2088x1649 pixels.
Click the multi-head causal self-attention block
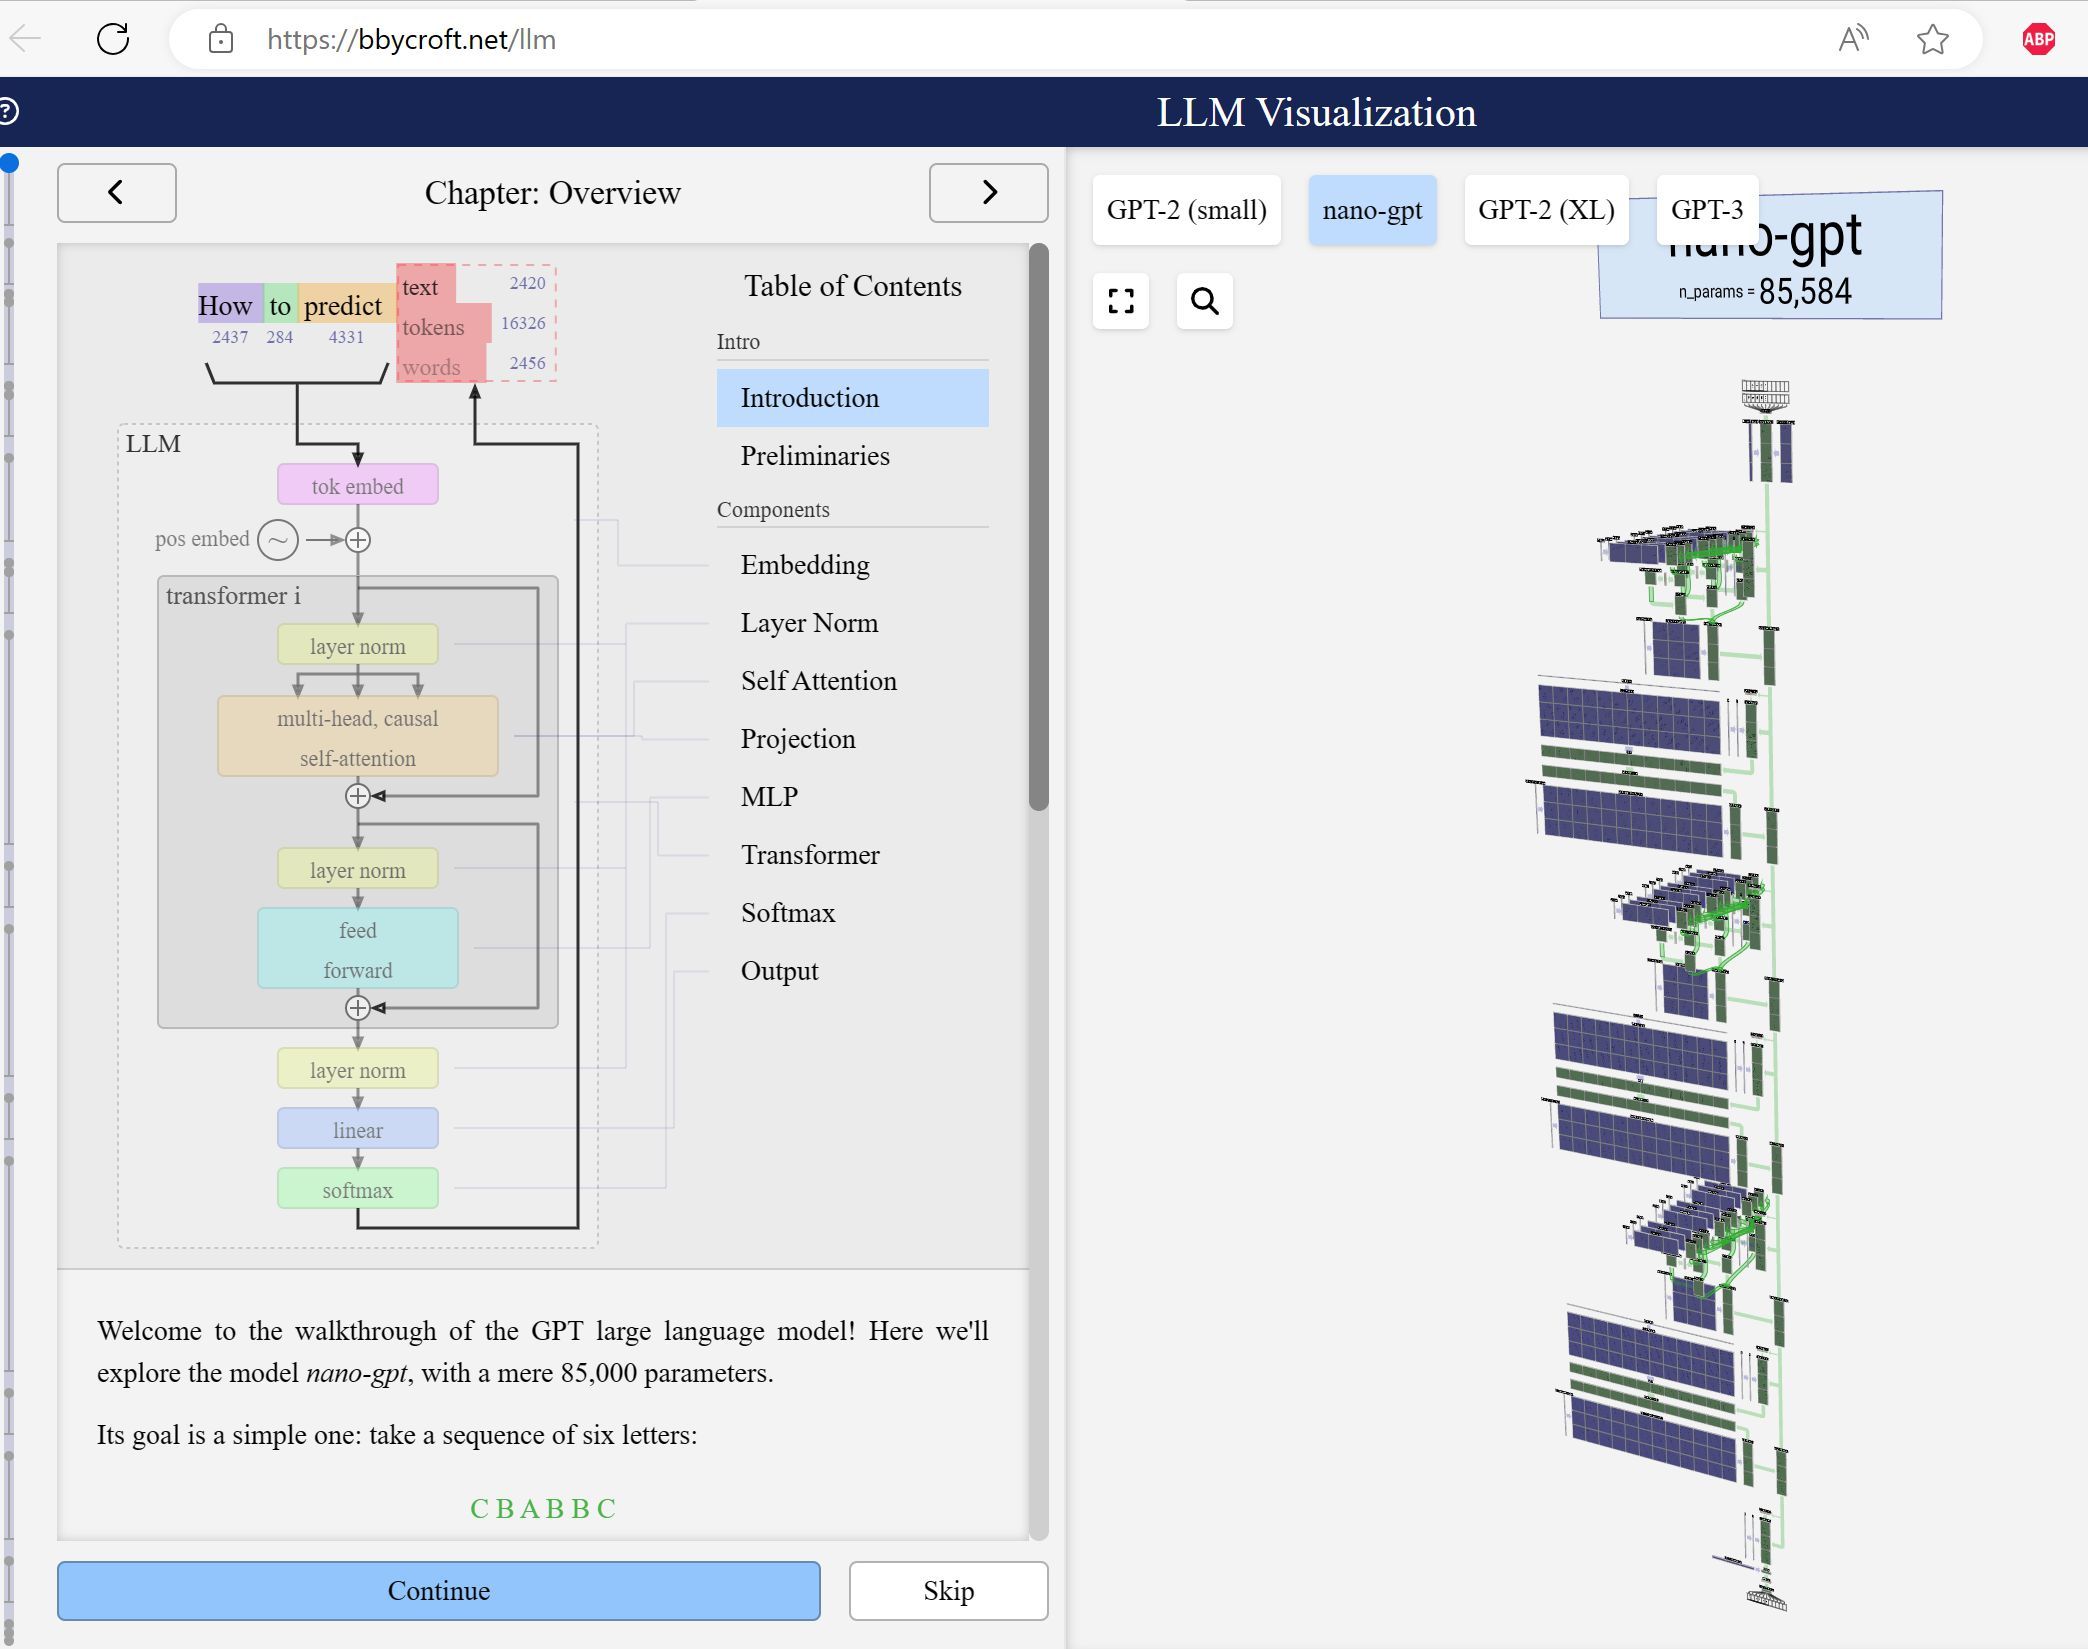click(x=358, y=737)
